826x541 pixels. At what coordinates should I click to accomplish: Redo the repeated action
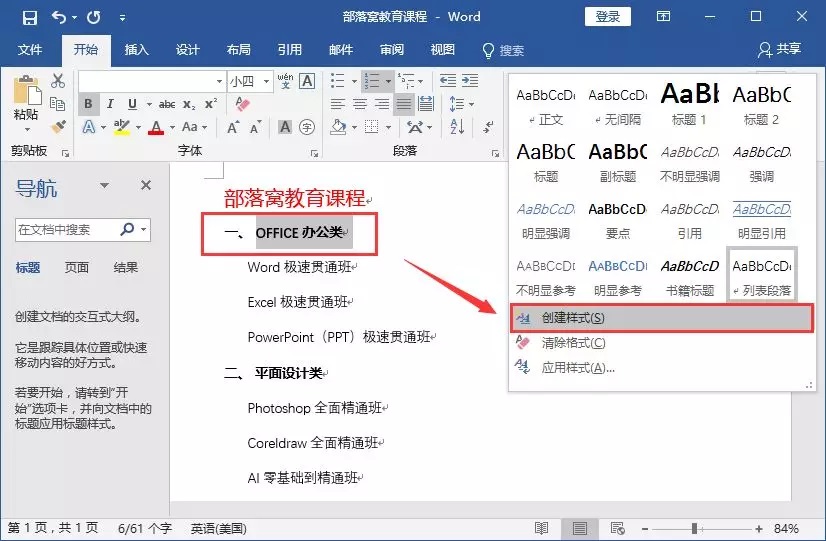[94, 17]
